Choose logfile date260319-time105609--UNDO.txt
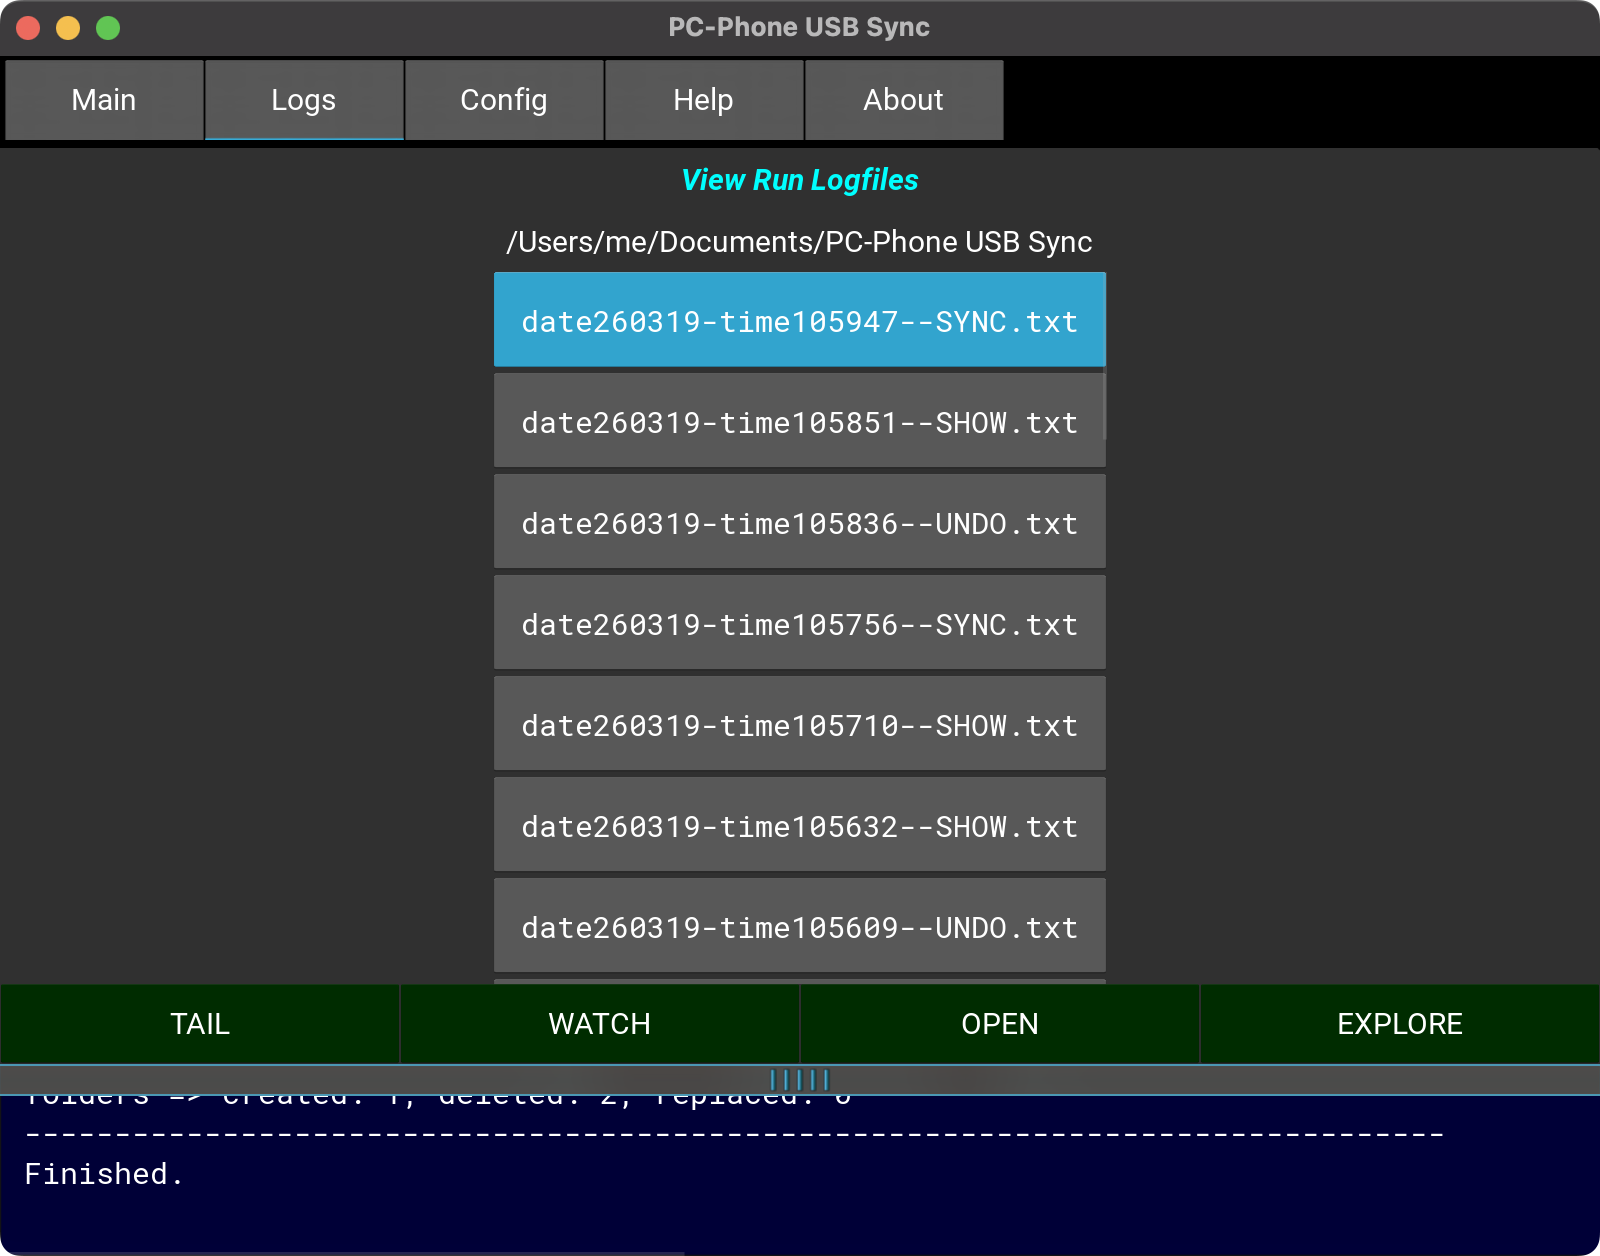The height and width of the screenshot is (1256, 1600). click(x=799, y=927)
